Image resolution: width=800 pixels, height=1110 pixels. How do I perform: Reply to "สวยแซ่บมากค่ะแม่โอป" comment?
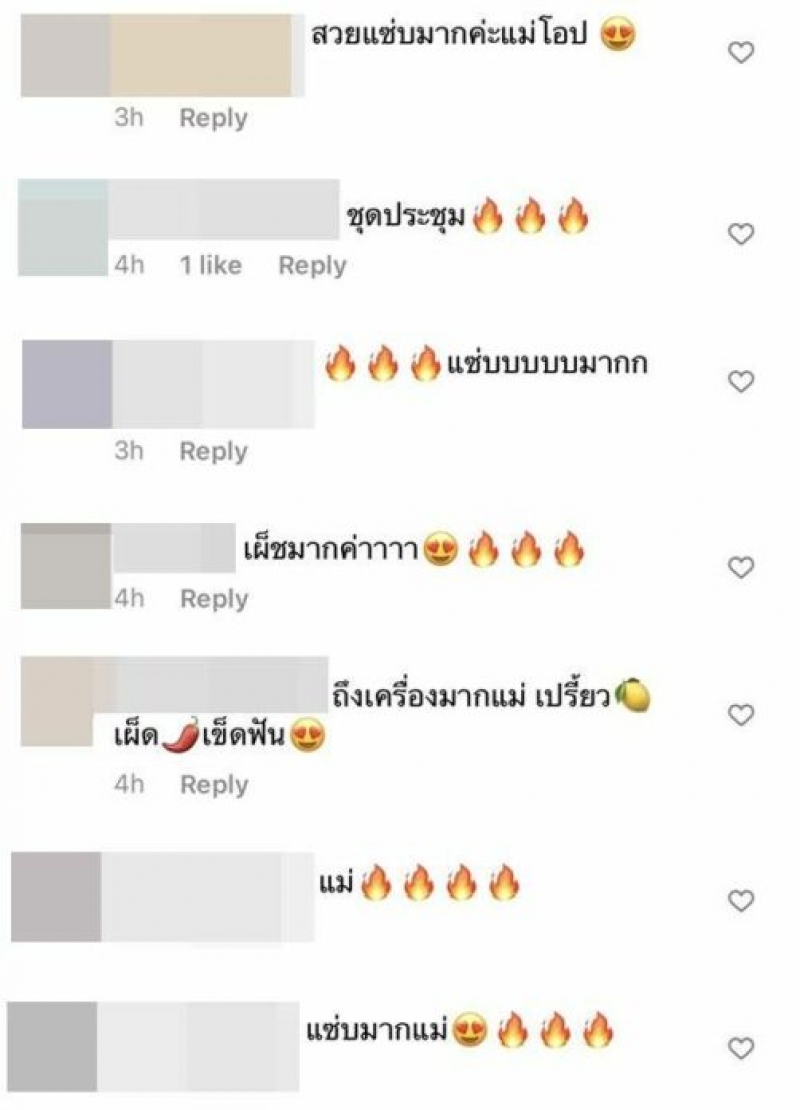(213, 118)
